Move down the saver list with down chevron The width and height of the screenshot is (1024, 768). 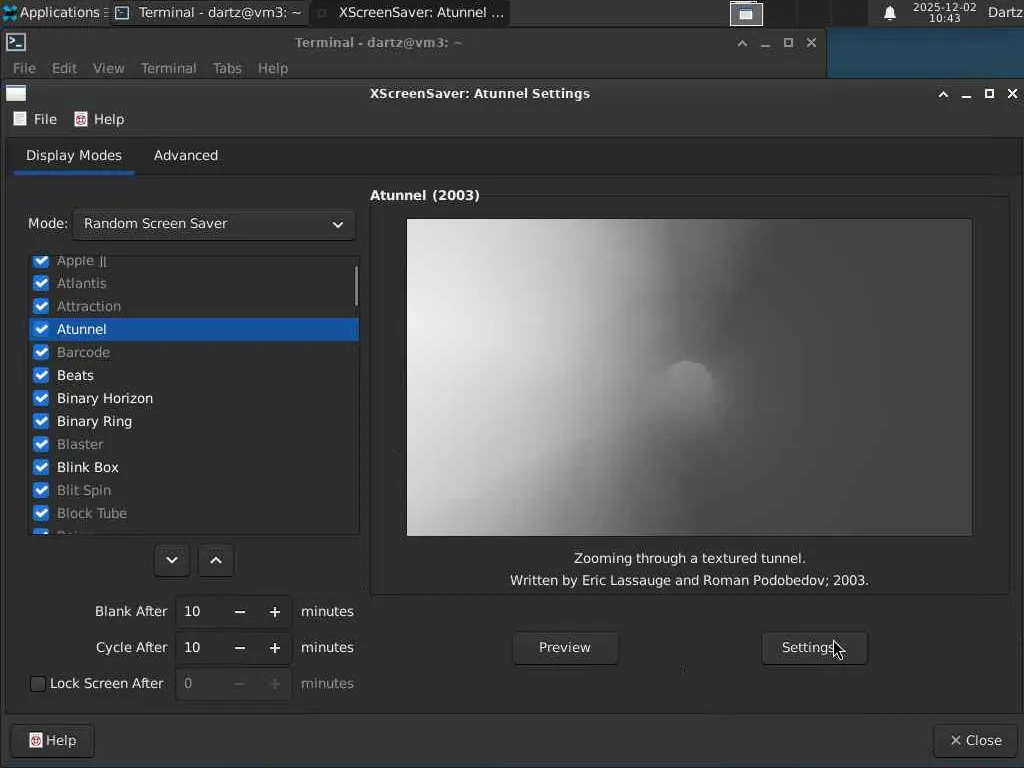pyautogui.click(x=172, y=560)
